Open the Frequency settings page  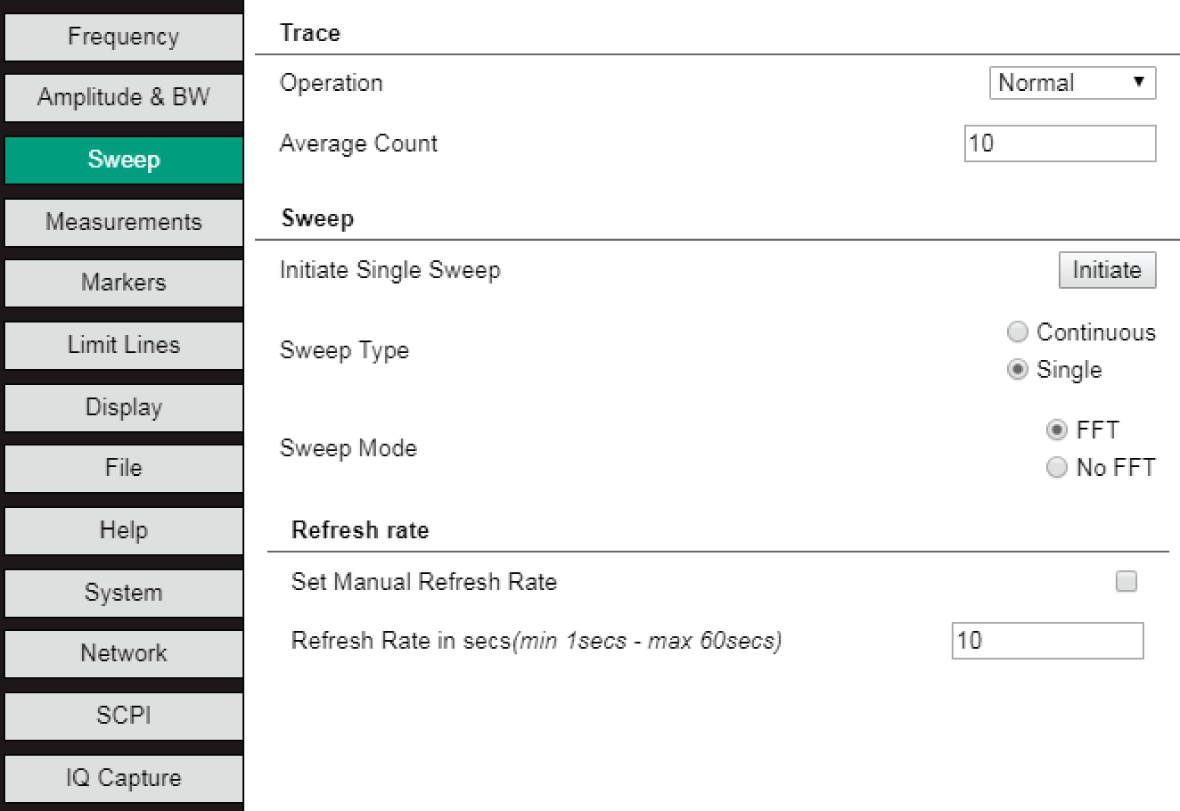[123, 38]
